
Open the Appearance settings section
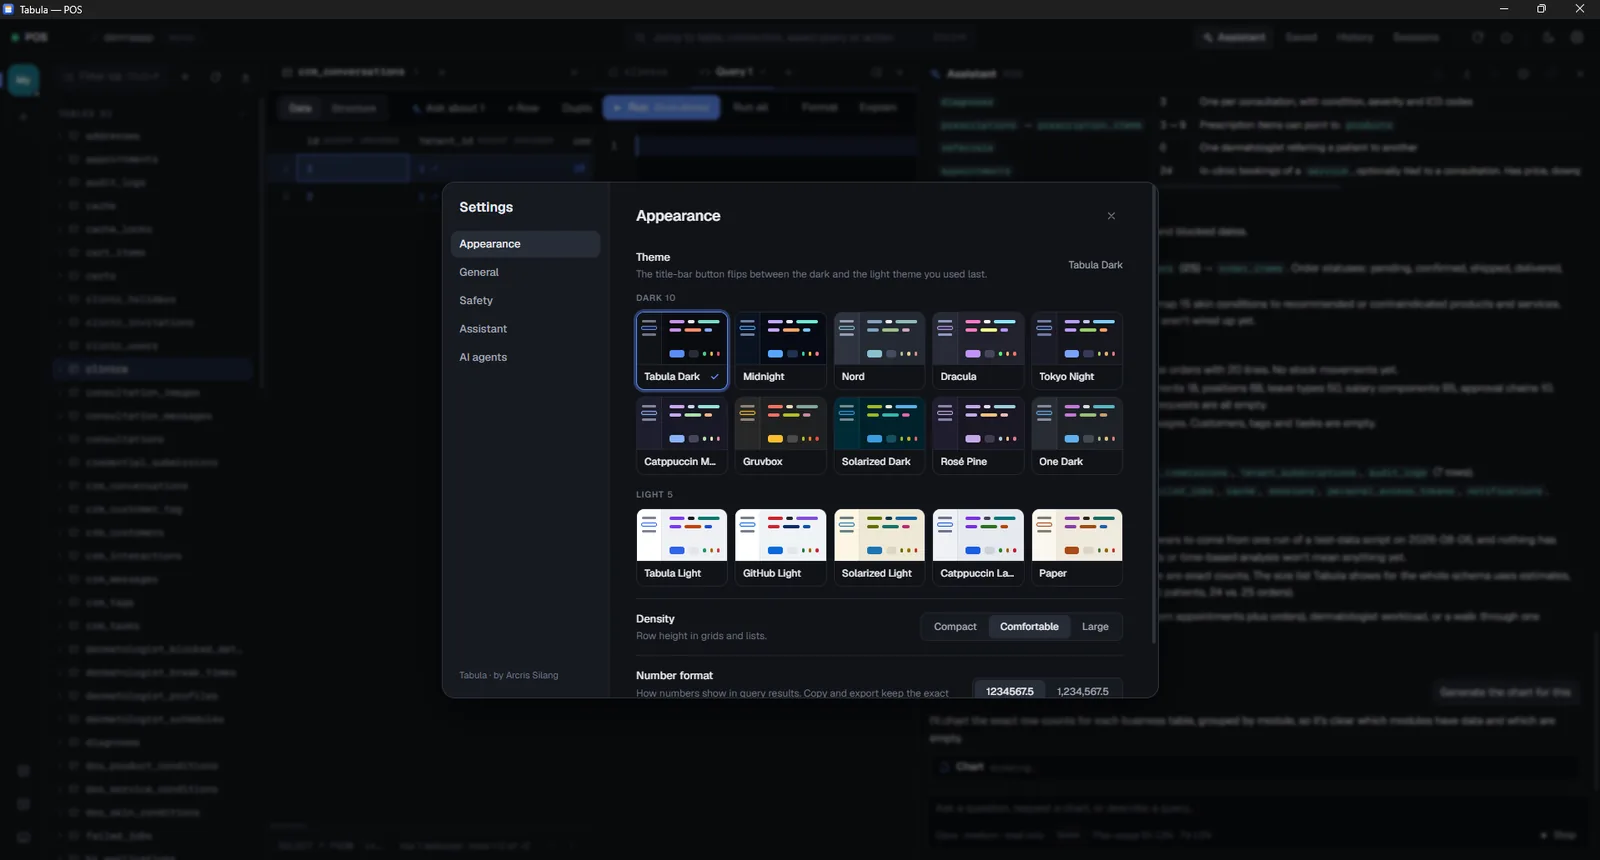point(525,244)
